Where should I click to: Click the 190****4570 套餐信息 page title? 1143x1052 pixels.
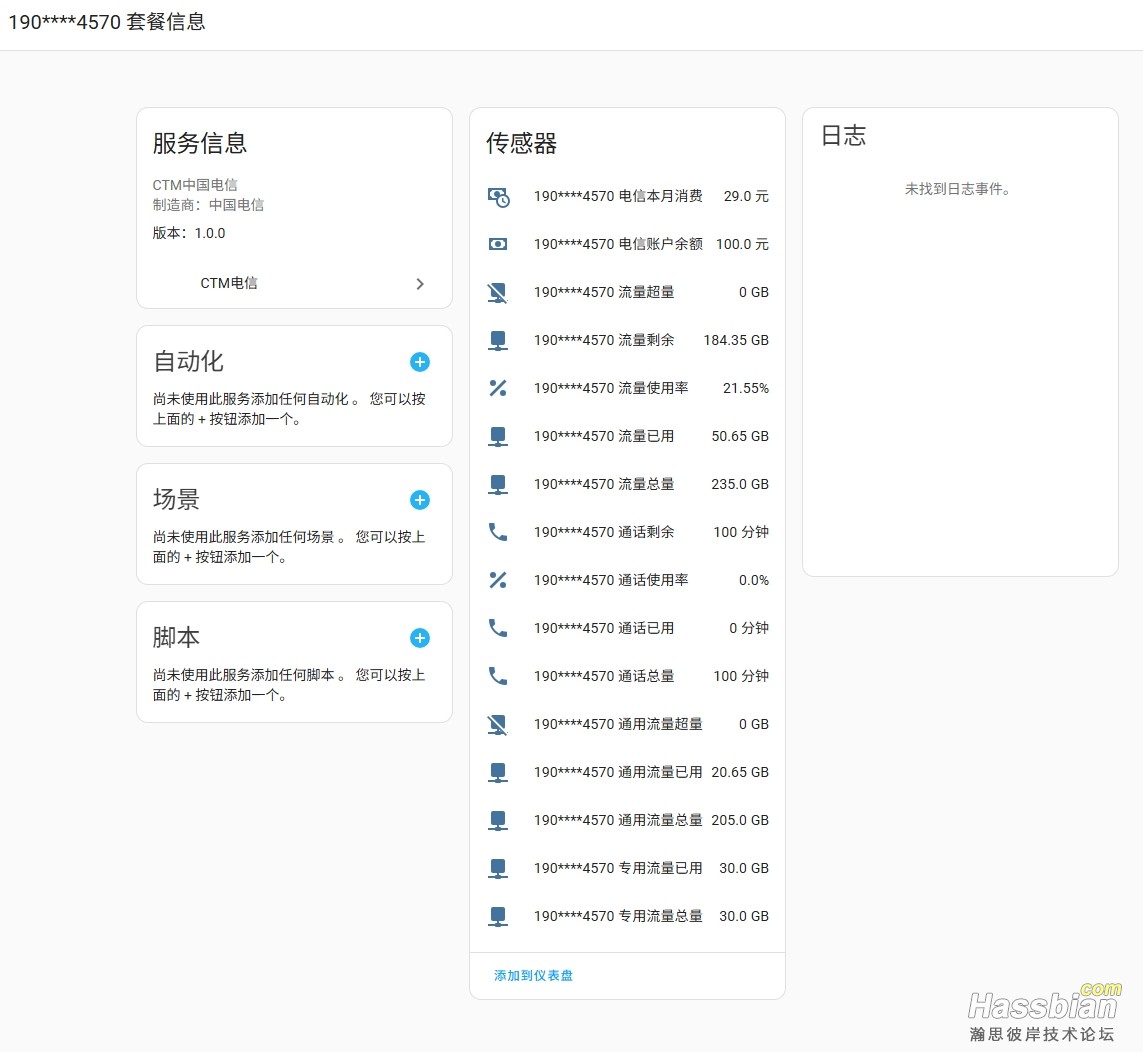click(107, 22)
